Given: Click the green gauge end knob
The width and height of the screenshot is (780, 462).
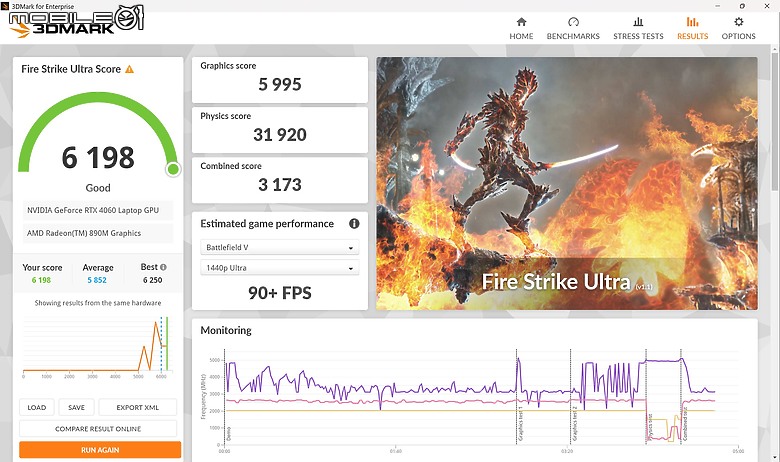Looking at the screenshot, I should click(173, 170).
